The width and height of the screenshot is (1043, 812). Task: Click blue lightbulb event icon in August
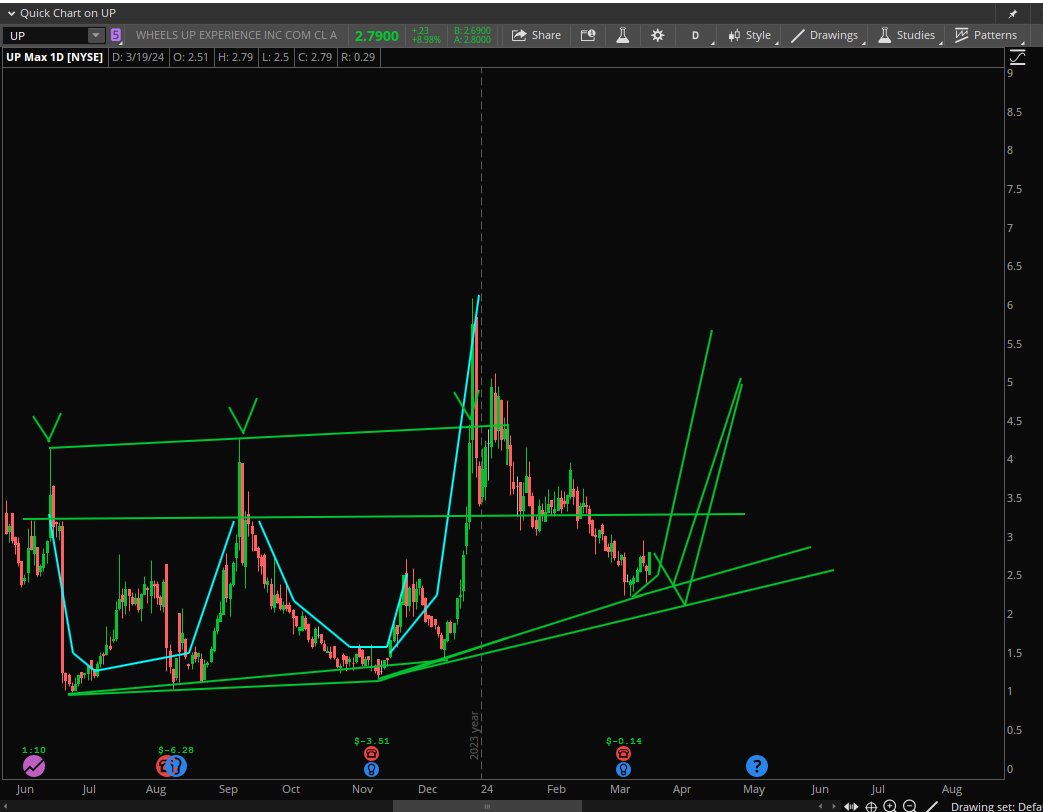(176, 766)
